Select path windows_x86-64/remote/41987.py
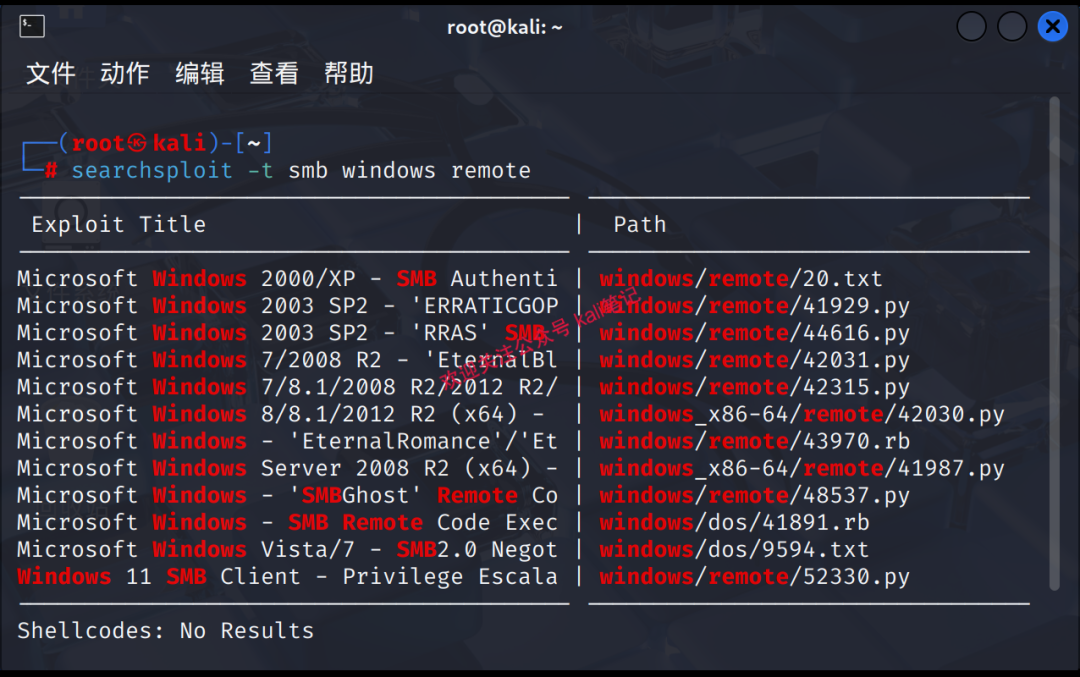Image resolution: width=1080 pixels, height=677 pixels. pyautogui.click(x=802, y=468)
